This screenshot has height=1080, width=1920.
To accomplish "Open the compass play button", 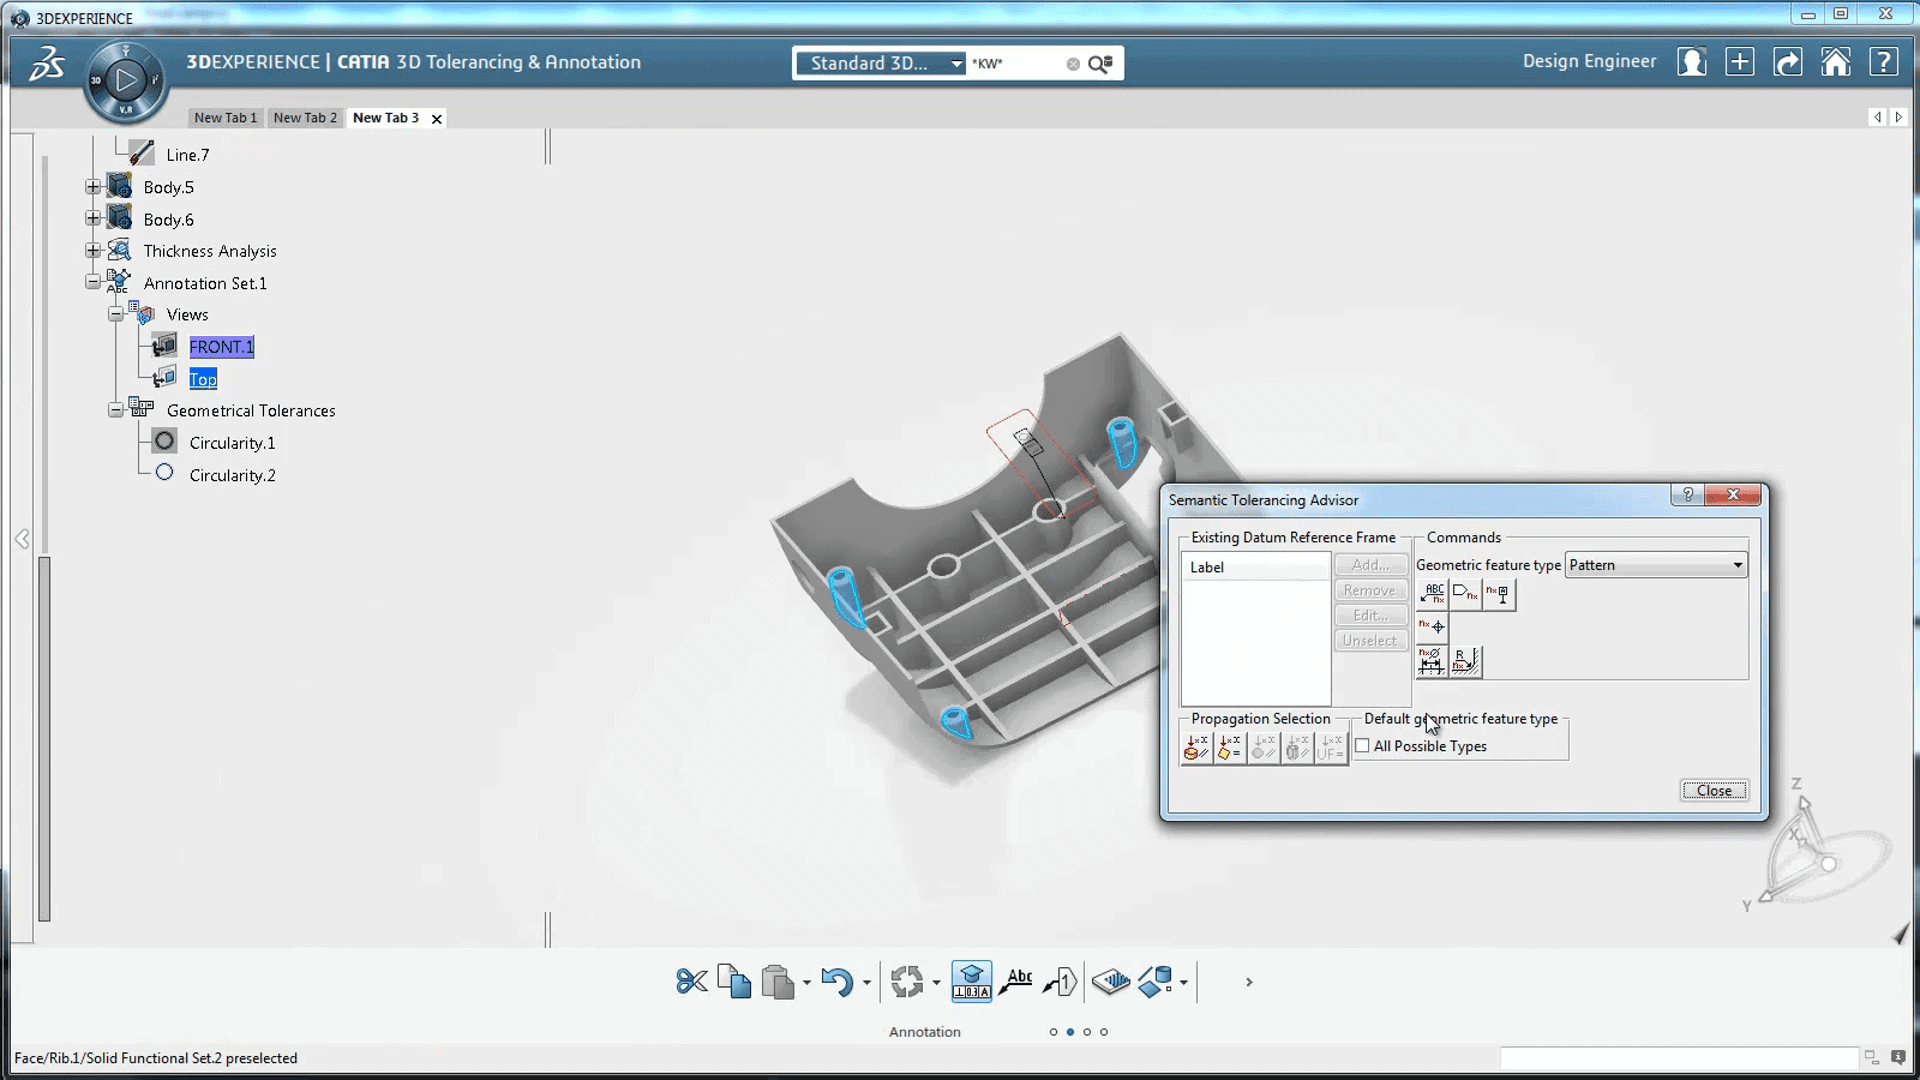I will pos(126,80).
